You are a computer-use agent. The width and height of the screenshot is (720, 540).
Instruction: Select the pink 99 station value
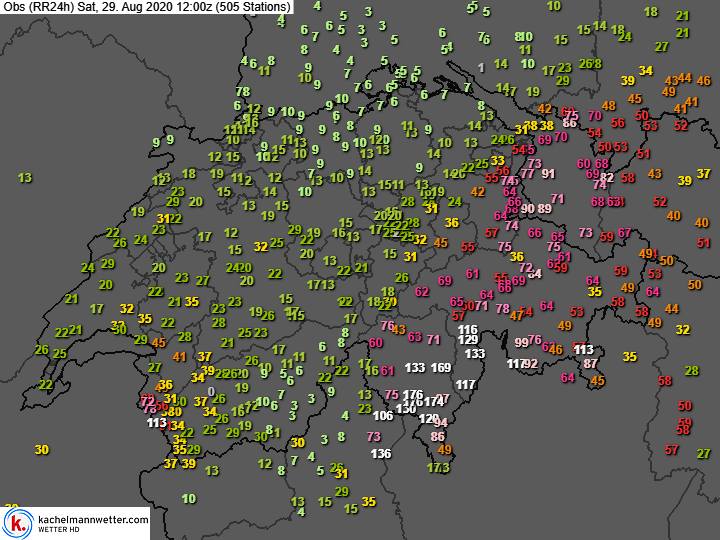click(x=521, y=342)
